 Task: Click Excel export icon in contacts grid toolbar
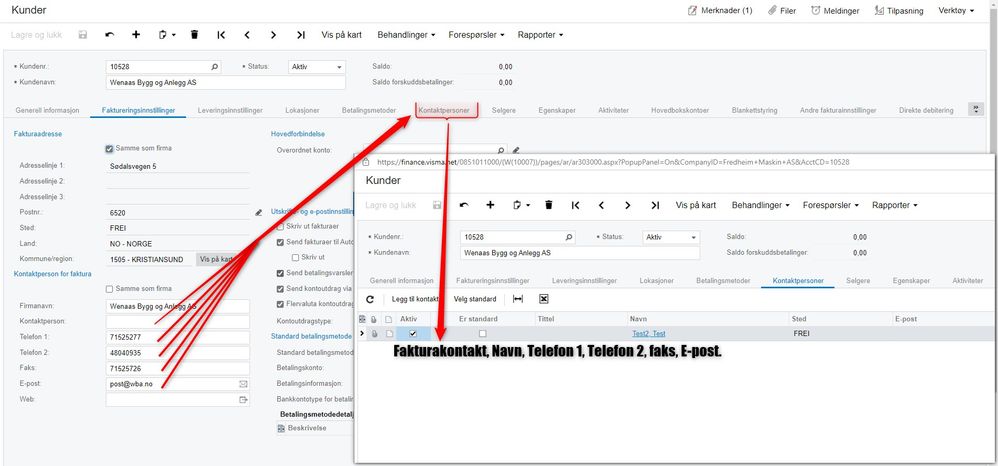point(544,299)
